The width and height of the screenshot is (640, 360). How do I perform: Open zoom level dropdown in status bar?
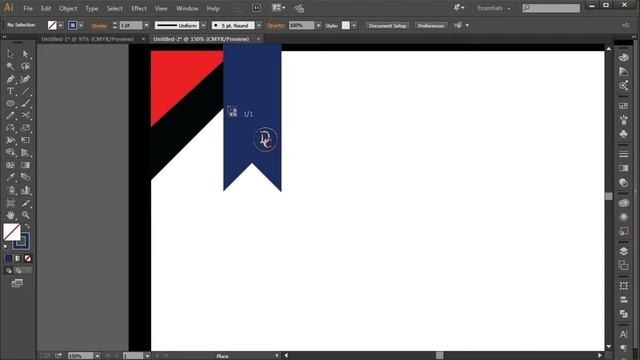(97, 356)
